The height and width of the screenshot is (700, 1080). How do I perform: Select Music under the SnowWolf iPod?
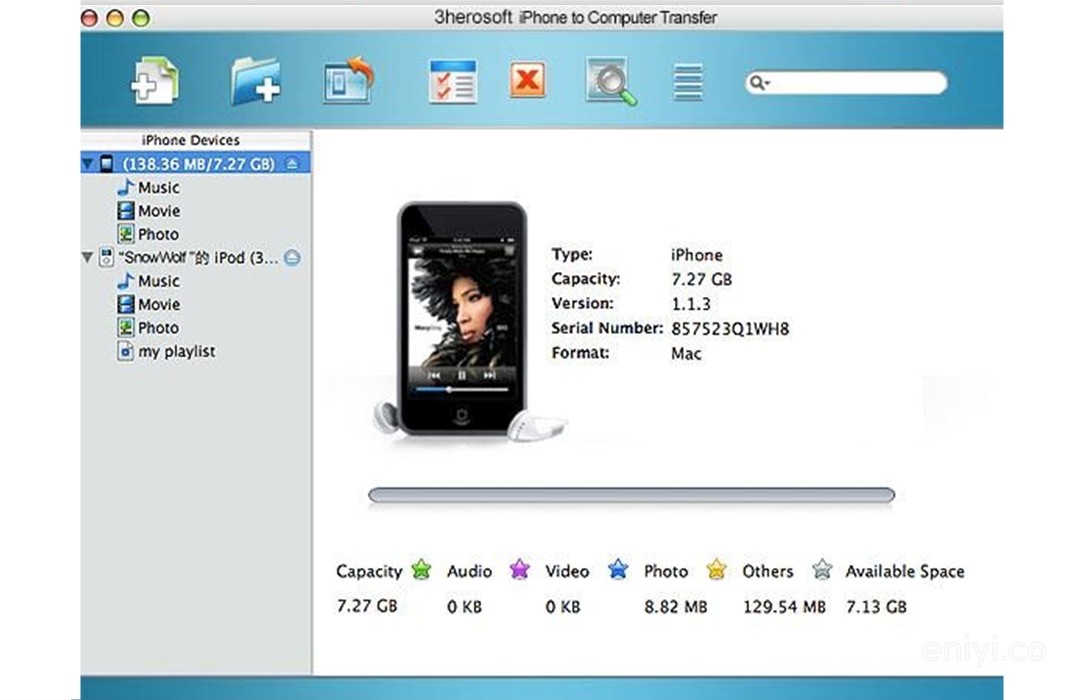[158, 281]
